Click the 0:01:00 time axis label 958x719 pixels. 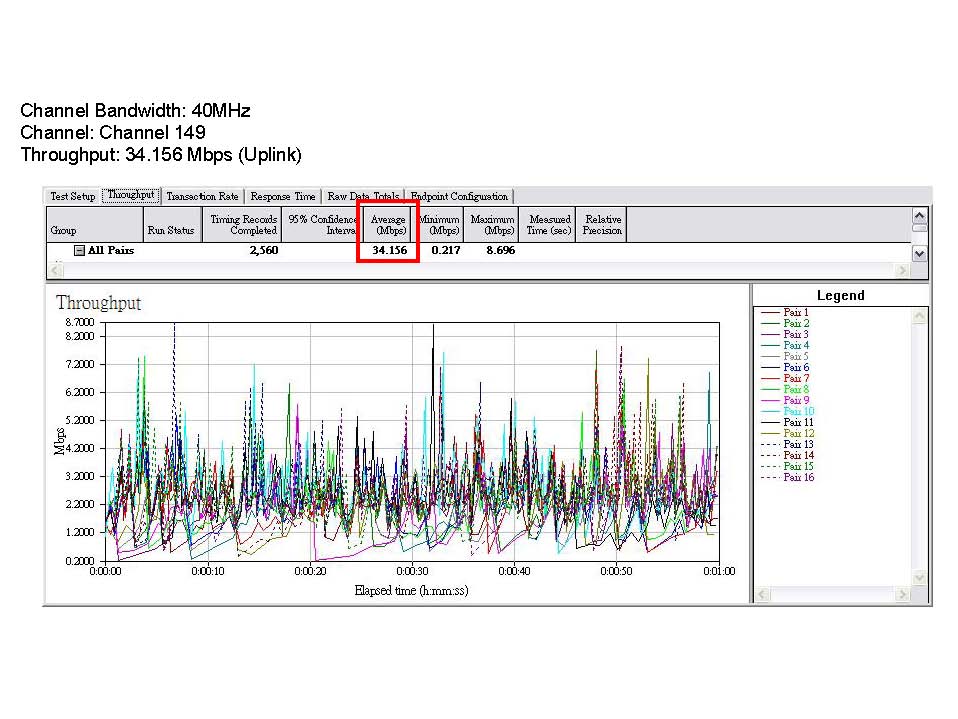719,571
